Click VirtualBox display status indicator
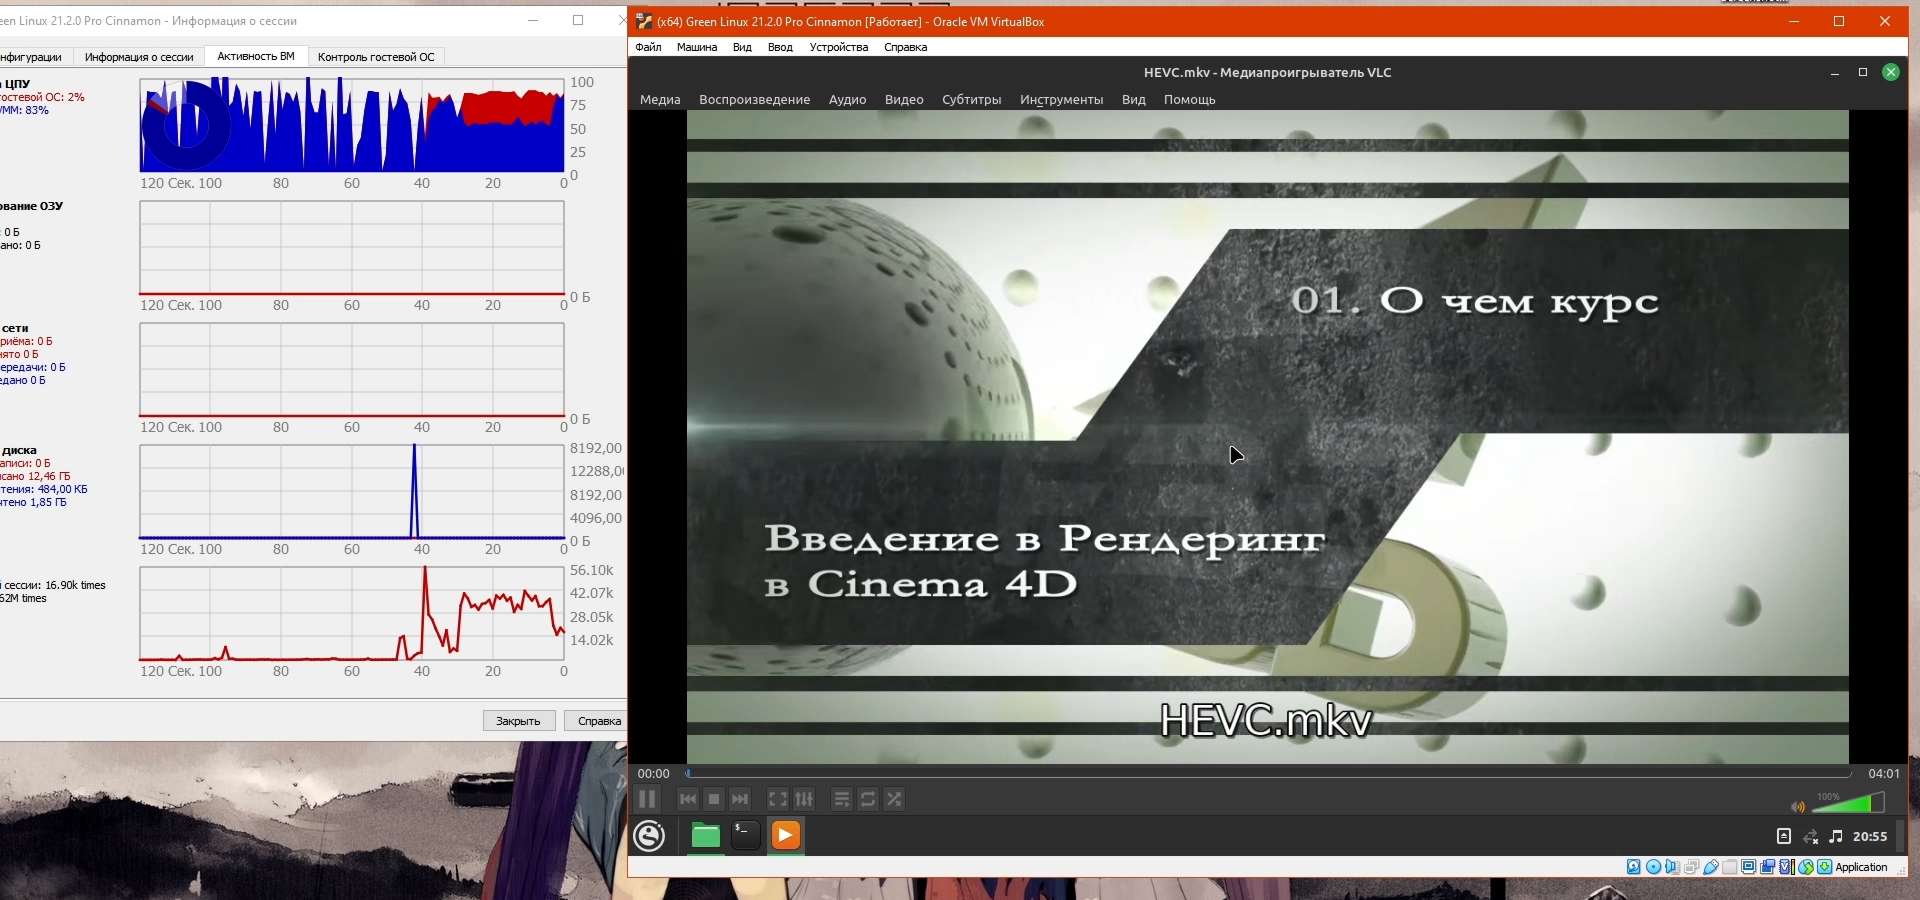The image size is (1920, 900). point(1748,867)
